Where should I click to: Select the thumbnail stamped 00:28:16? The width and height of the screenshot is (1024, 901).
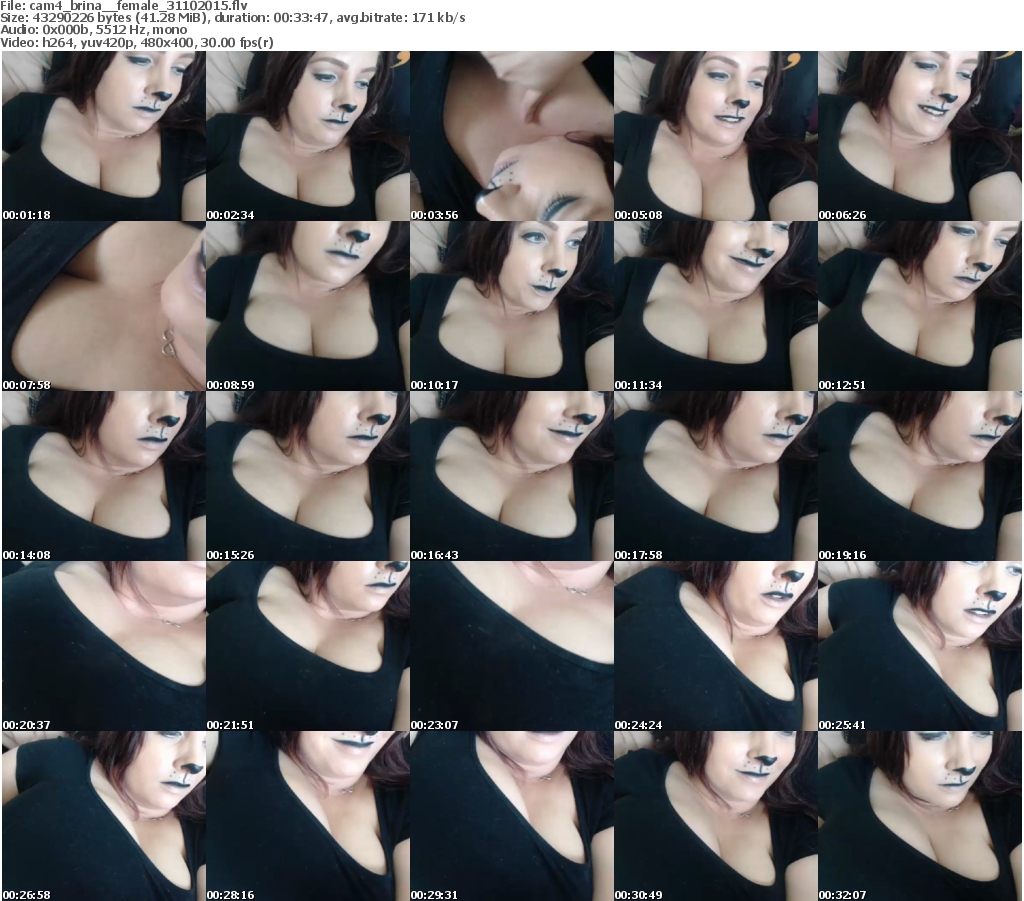pos(308,816)
